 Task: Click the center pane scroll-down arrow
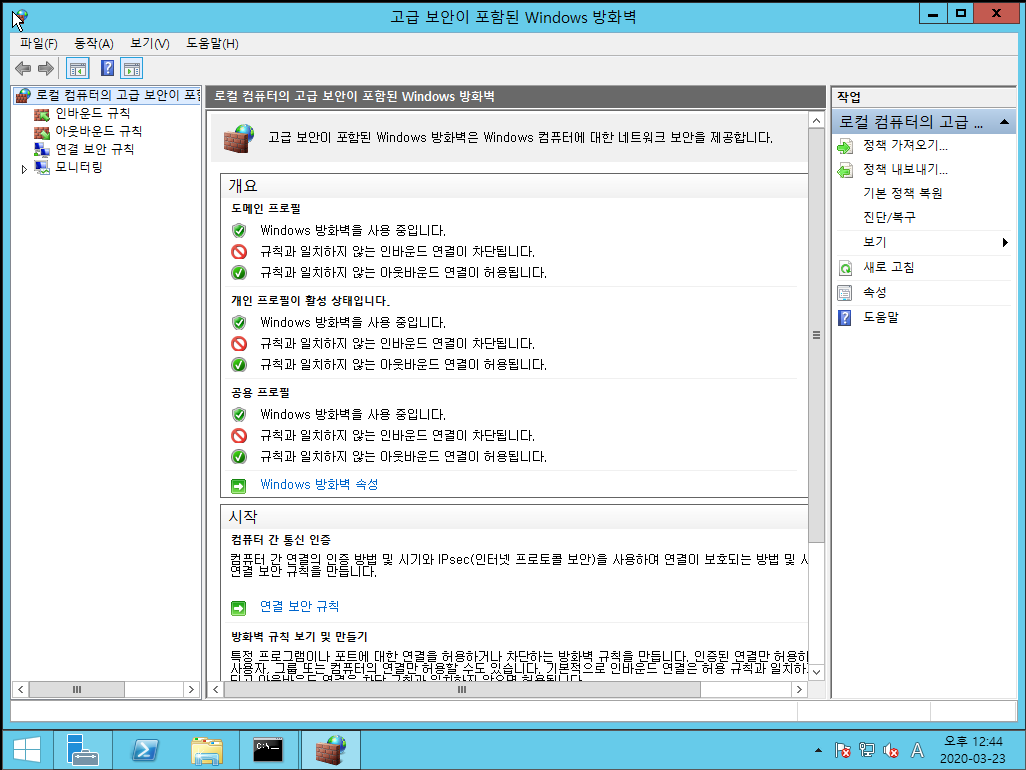point(816,673)
